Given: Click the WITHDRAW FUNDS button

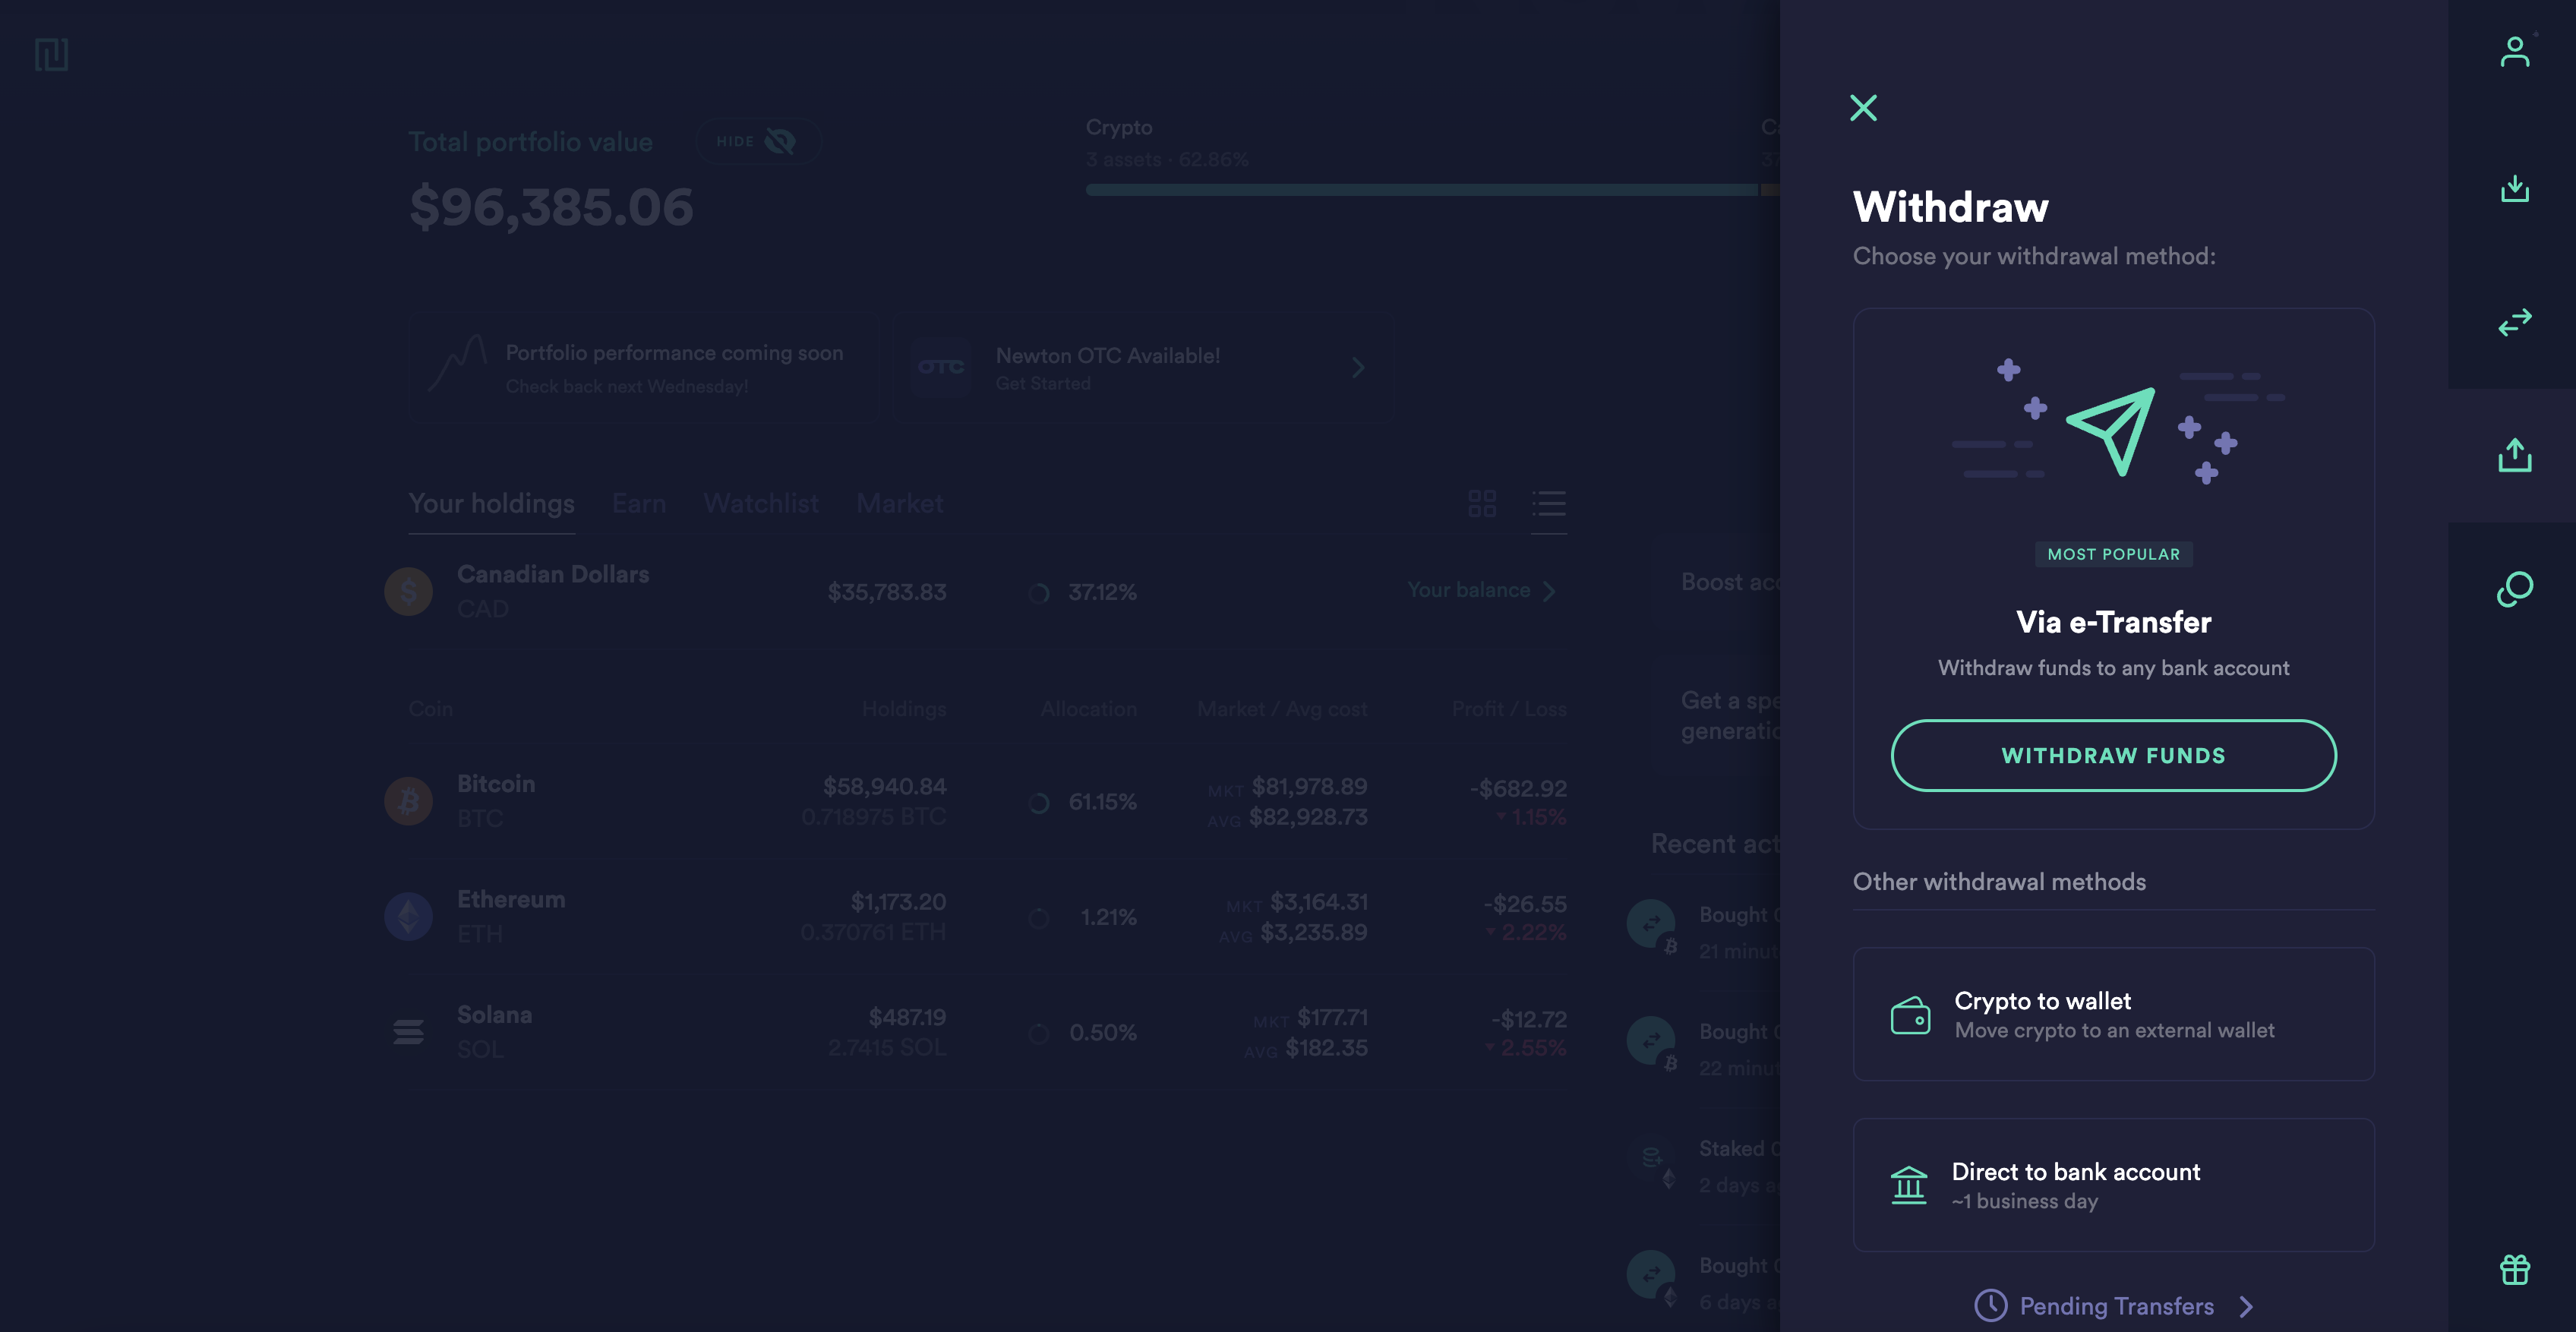Looking at the screenshot, I should click(2113, 755).
